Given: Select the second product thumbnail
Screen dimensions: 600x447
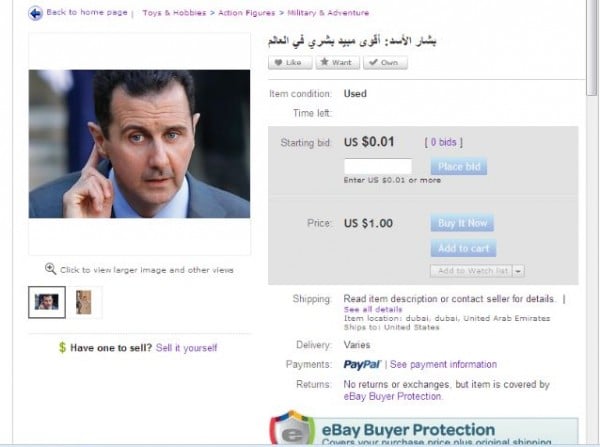Looking at the screenshot, I should click(84, 302).
